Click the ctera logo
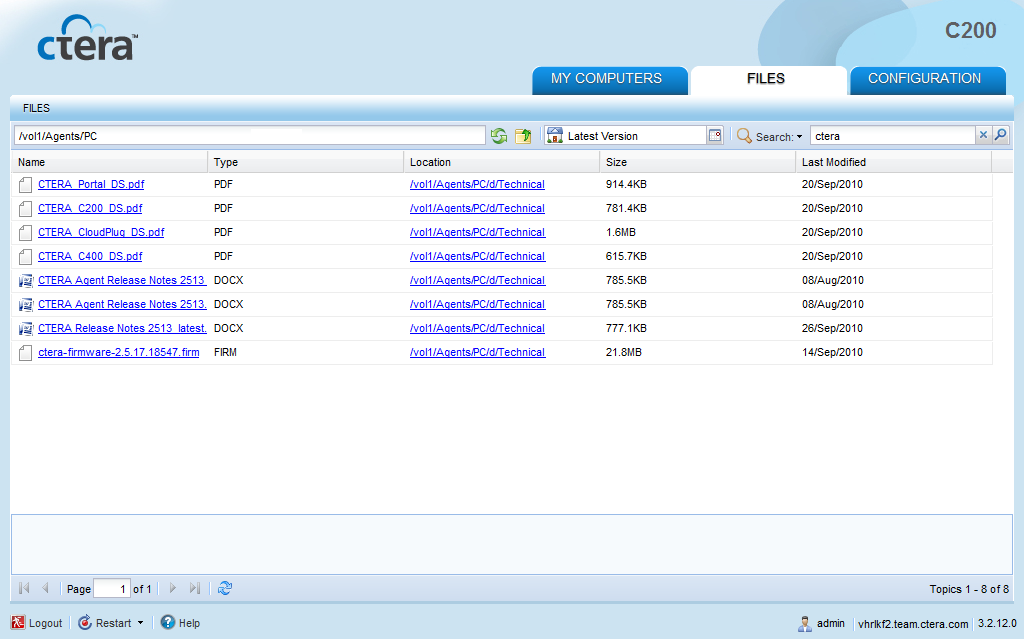This screenshot has height=639, width=1024. click(x=88, y=38)
